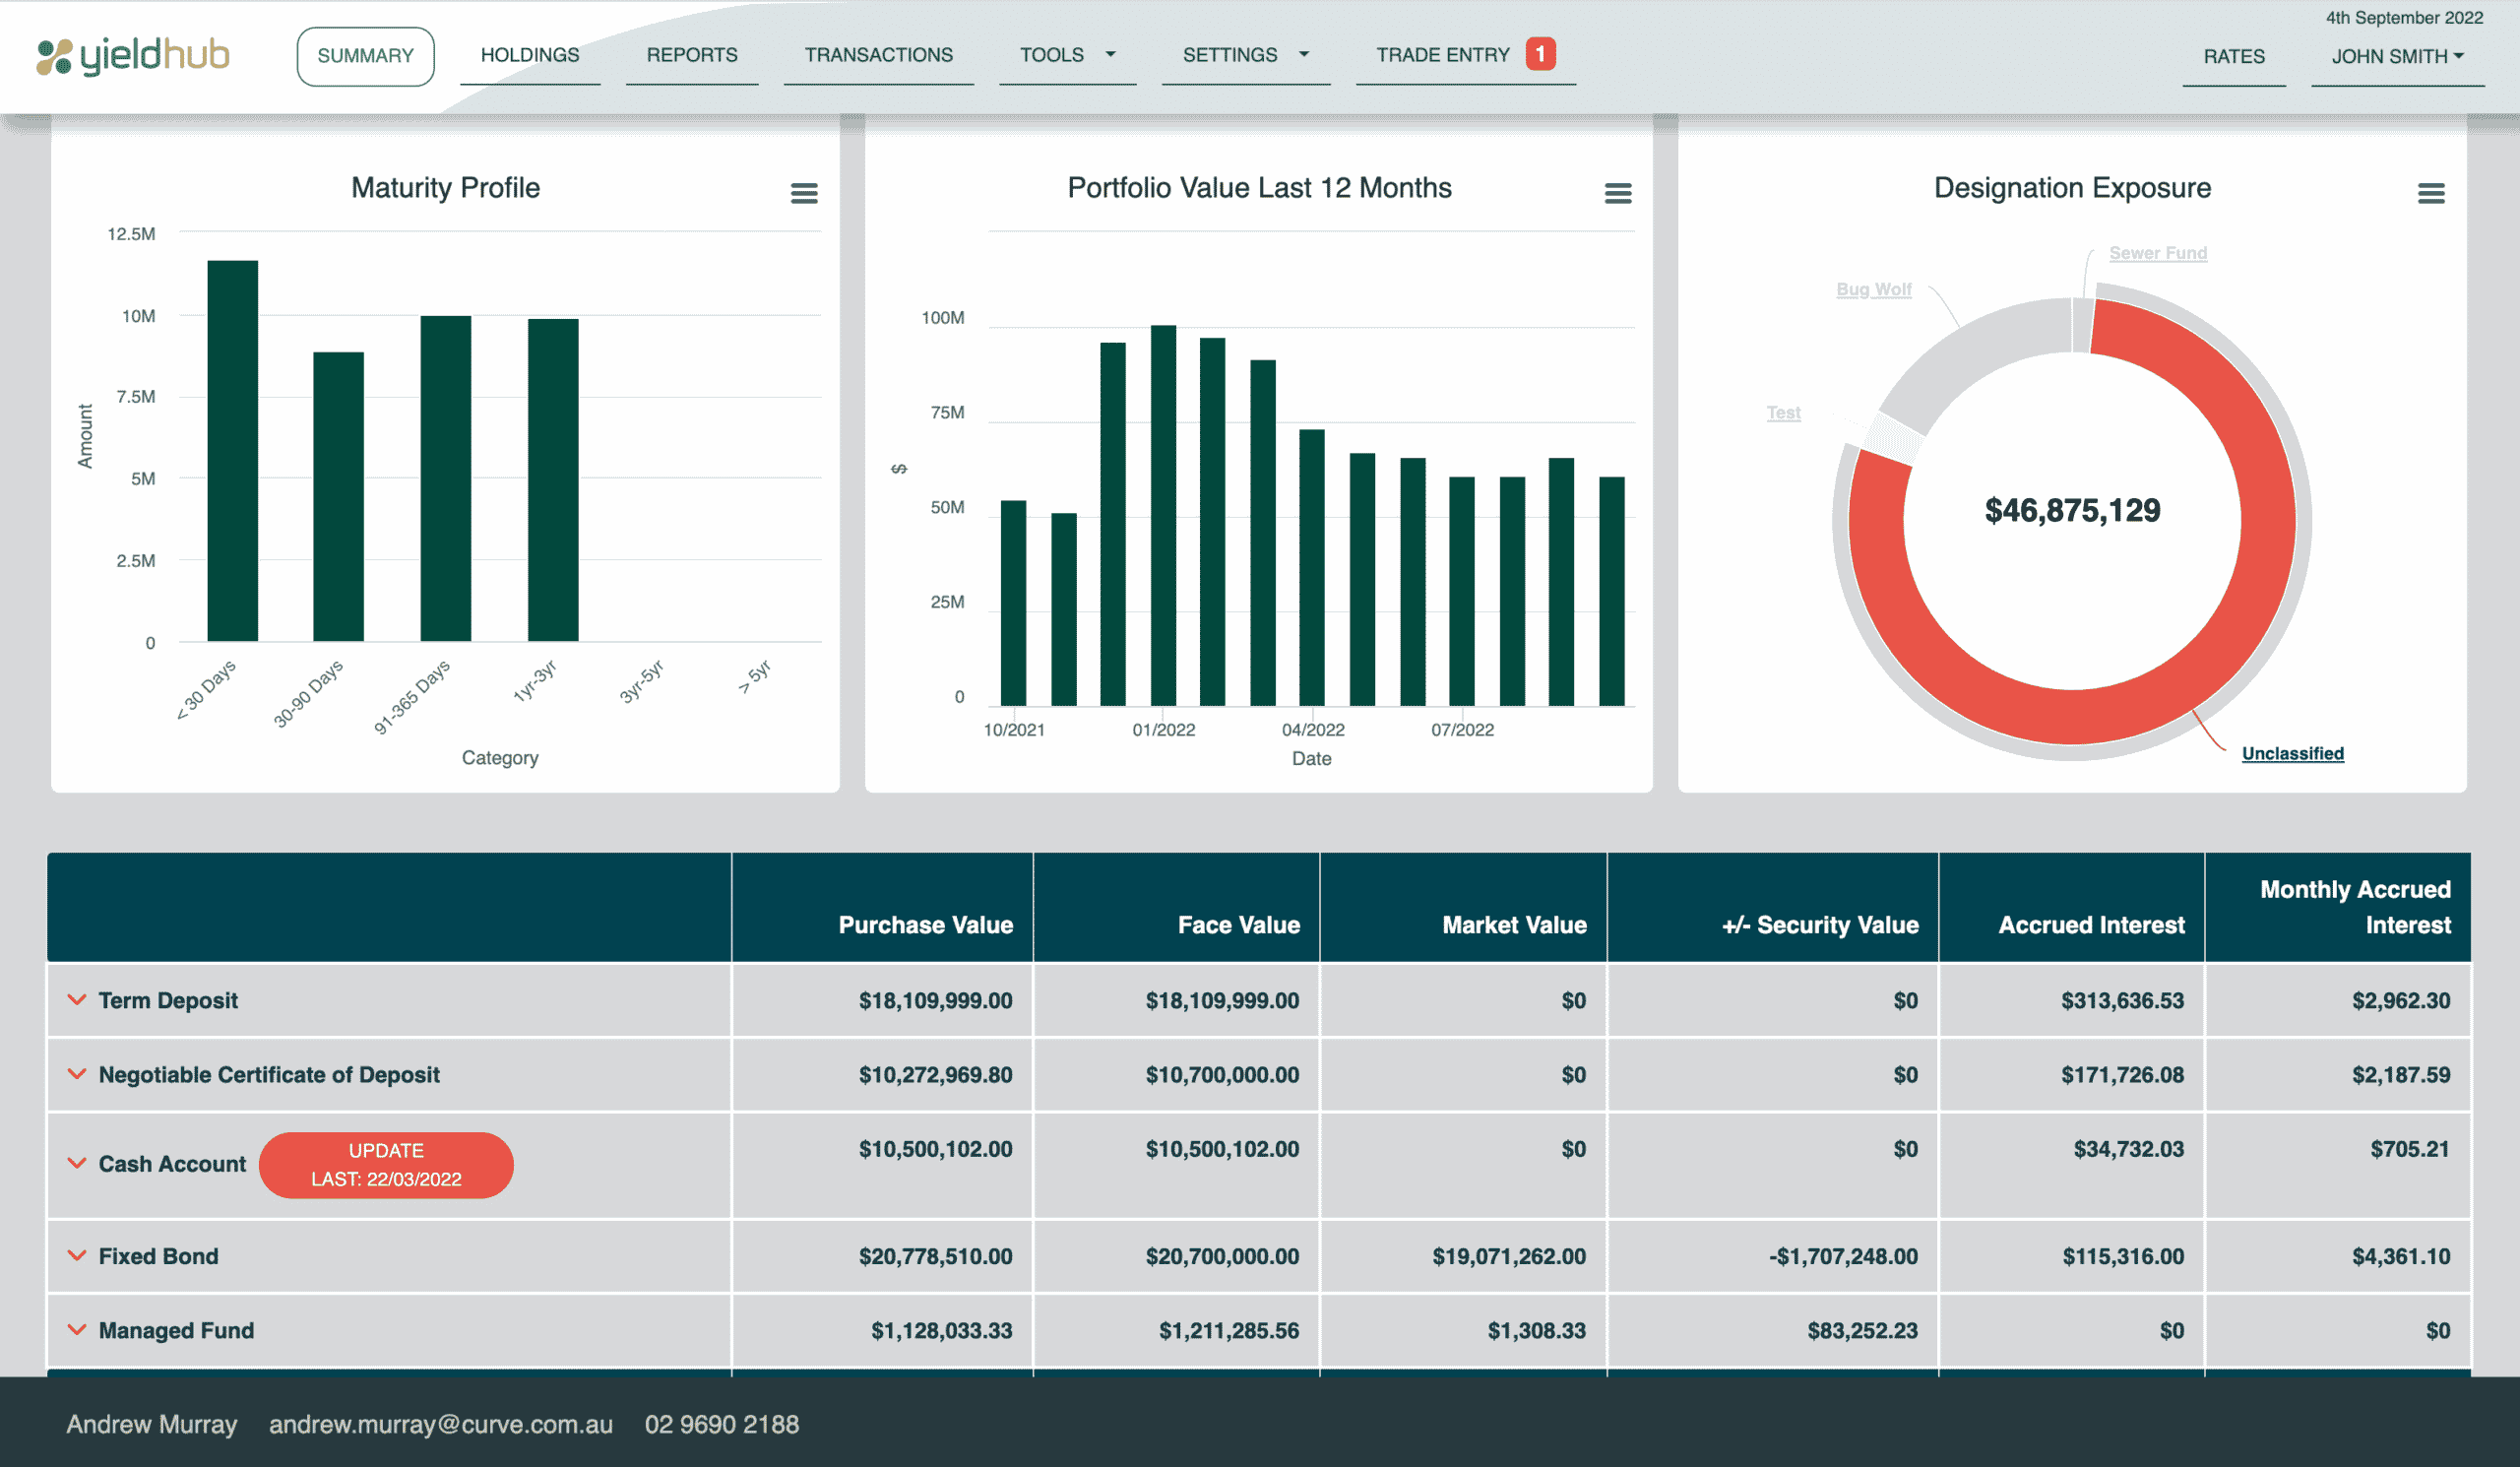
Task: Click Update Cash Account button
Action: click(x=386, y=1165)
